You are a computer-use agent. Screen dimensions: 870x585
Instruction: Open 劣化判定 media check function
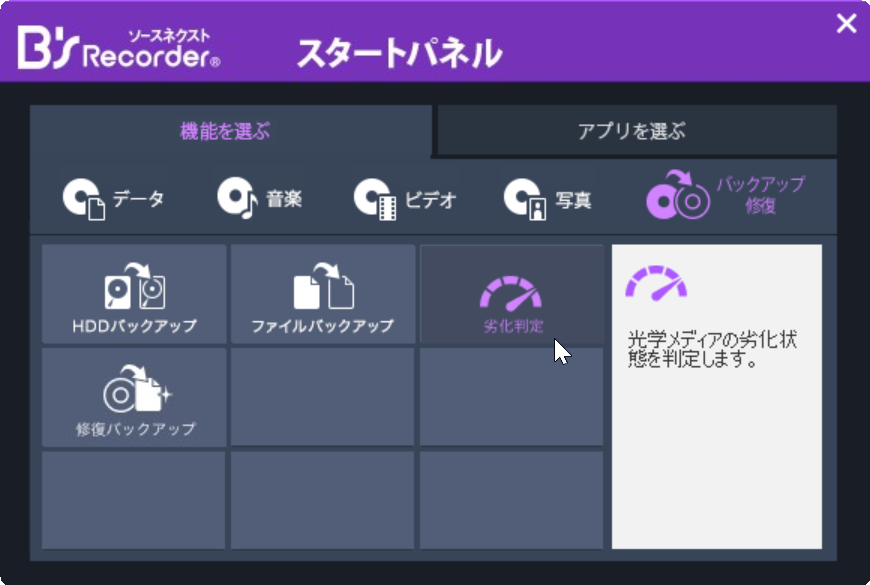coord(512,294)
